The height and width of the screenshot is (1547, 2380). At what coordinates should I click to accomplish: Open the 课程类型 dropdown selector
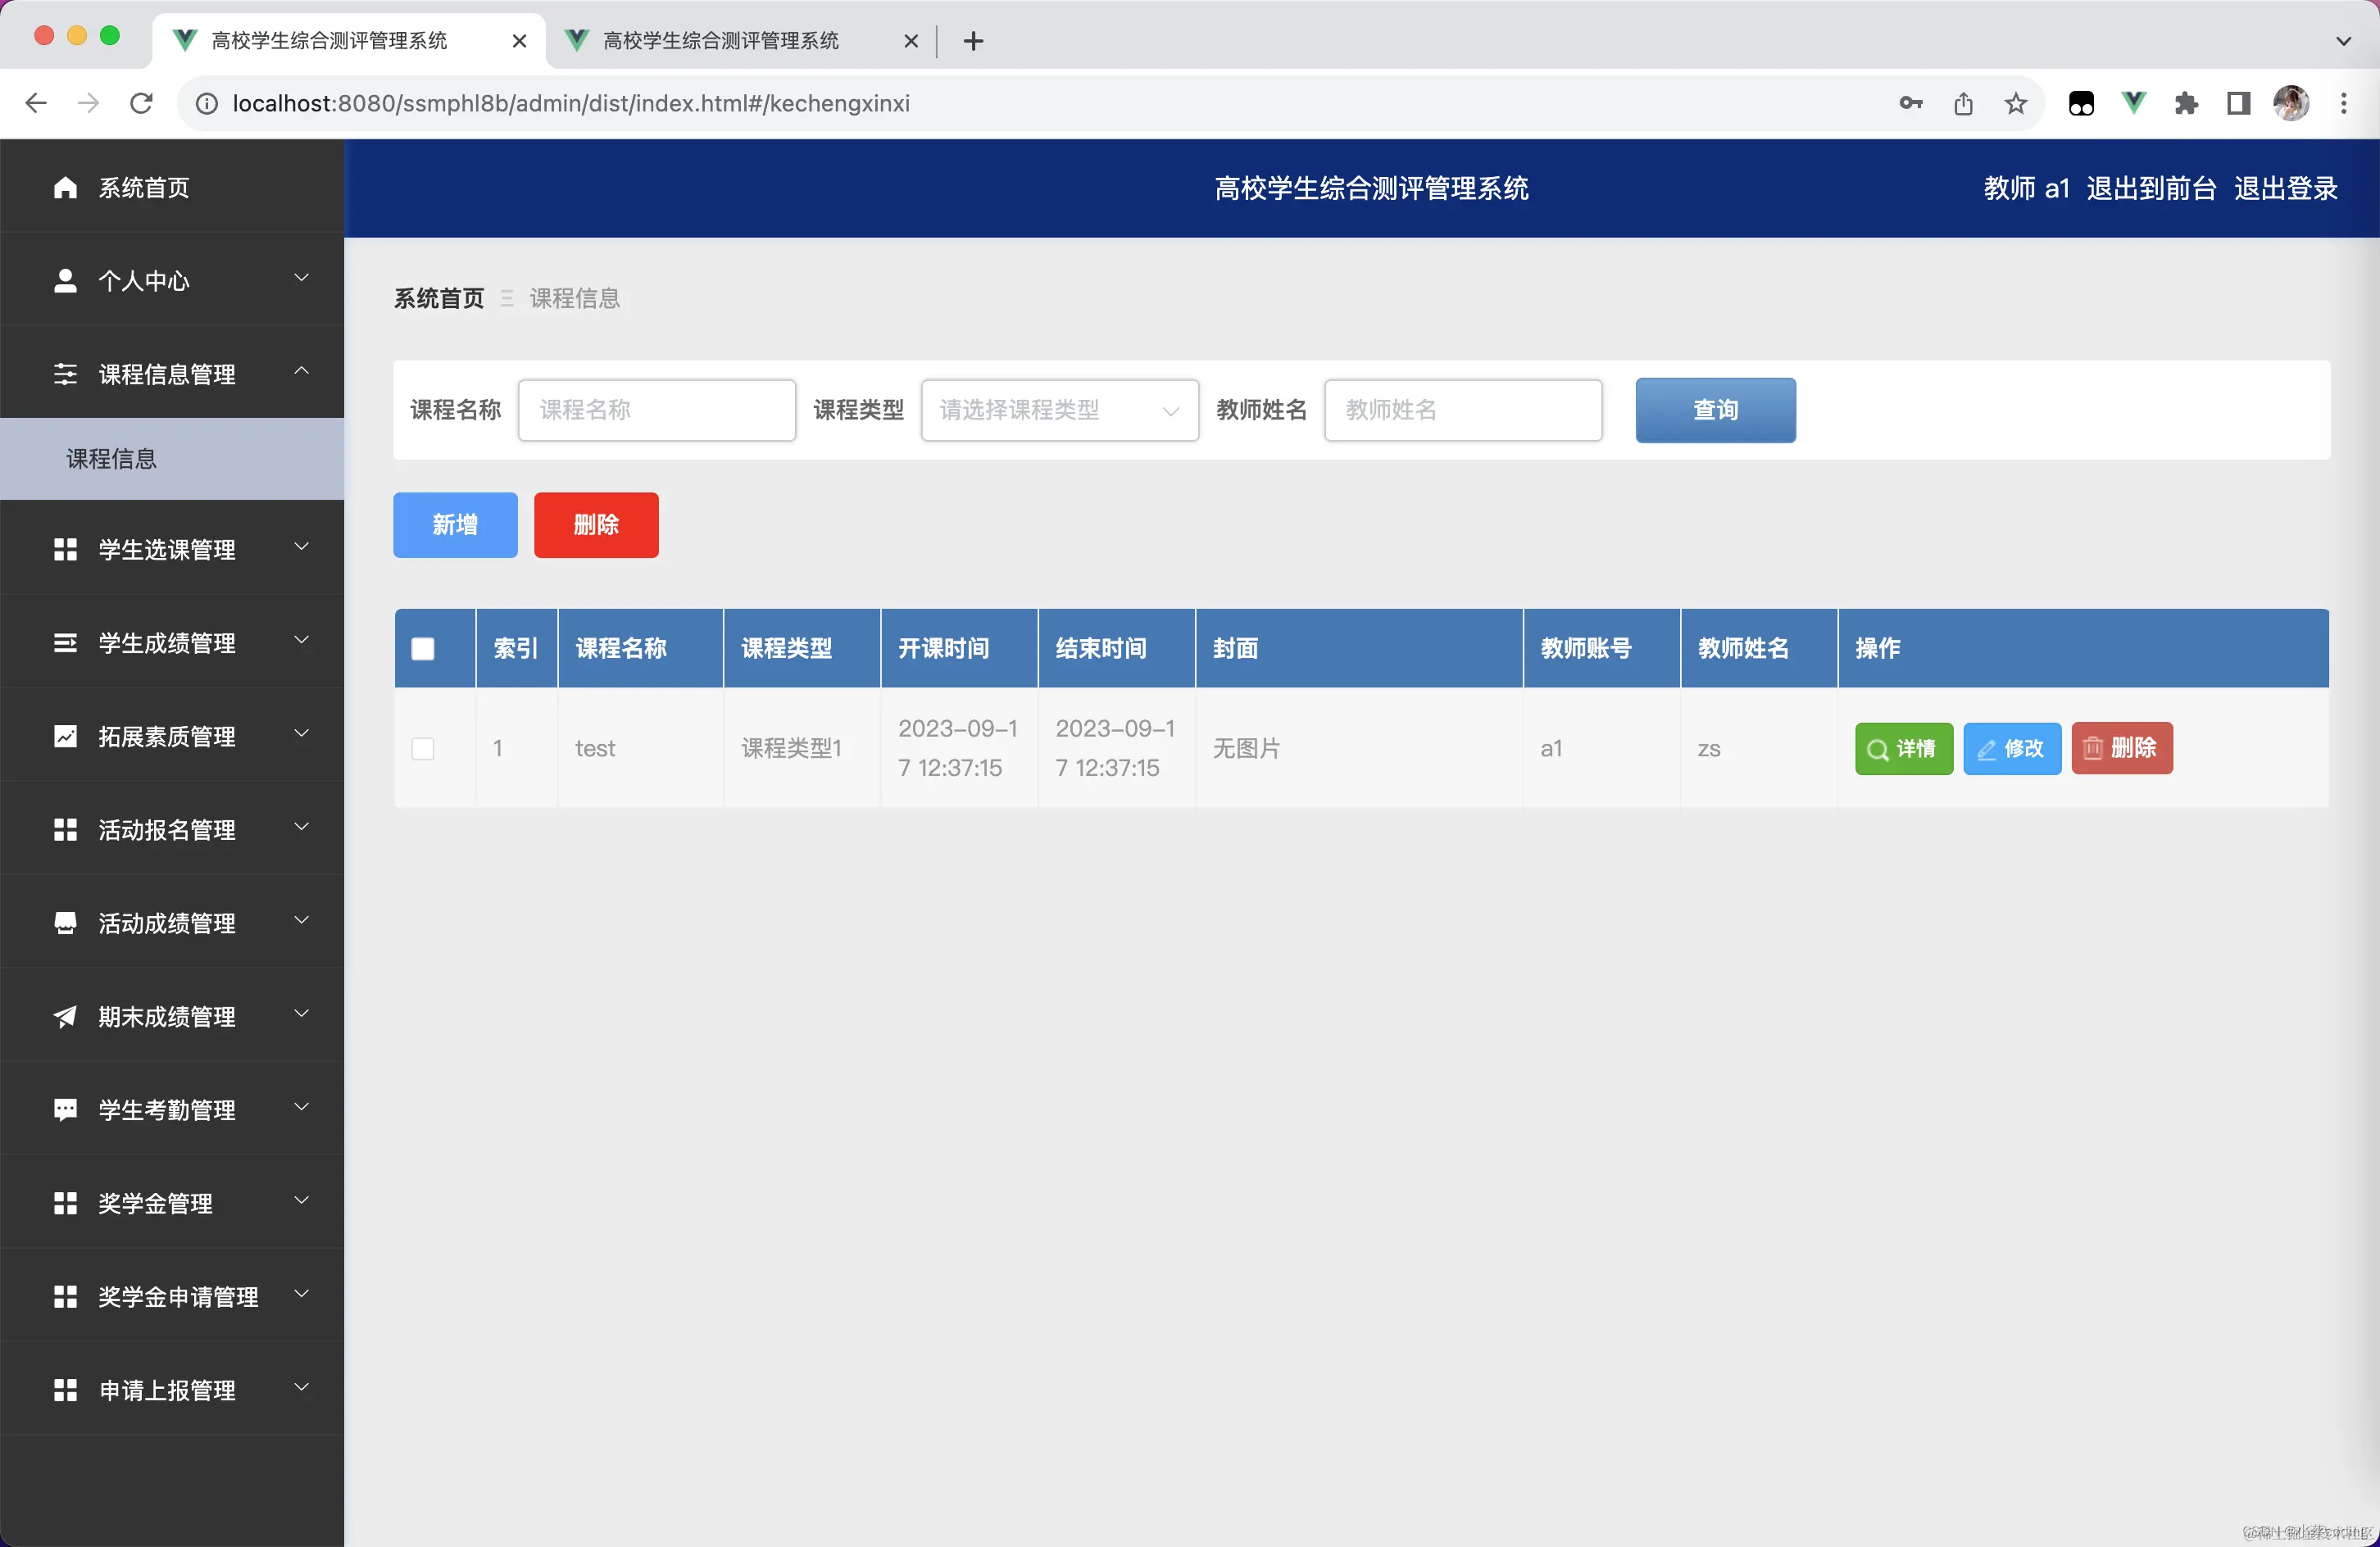[x=1059, y=410]
